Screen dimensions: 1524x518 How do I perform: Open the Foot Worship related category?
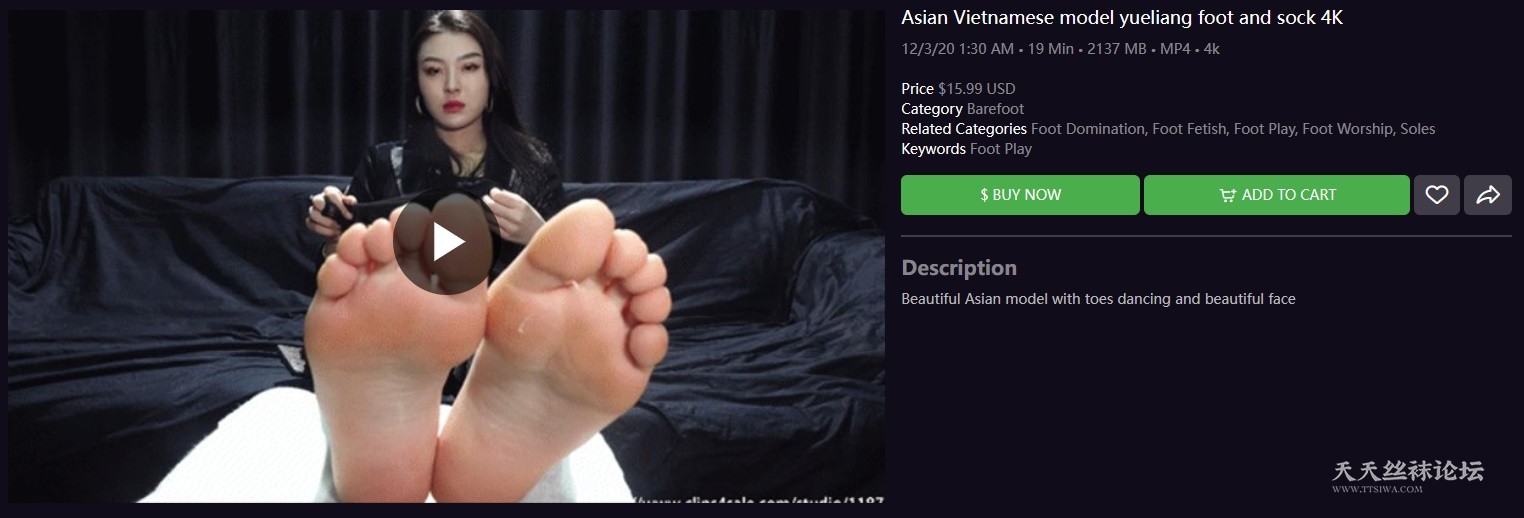coord(1347,129)
